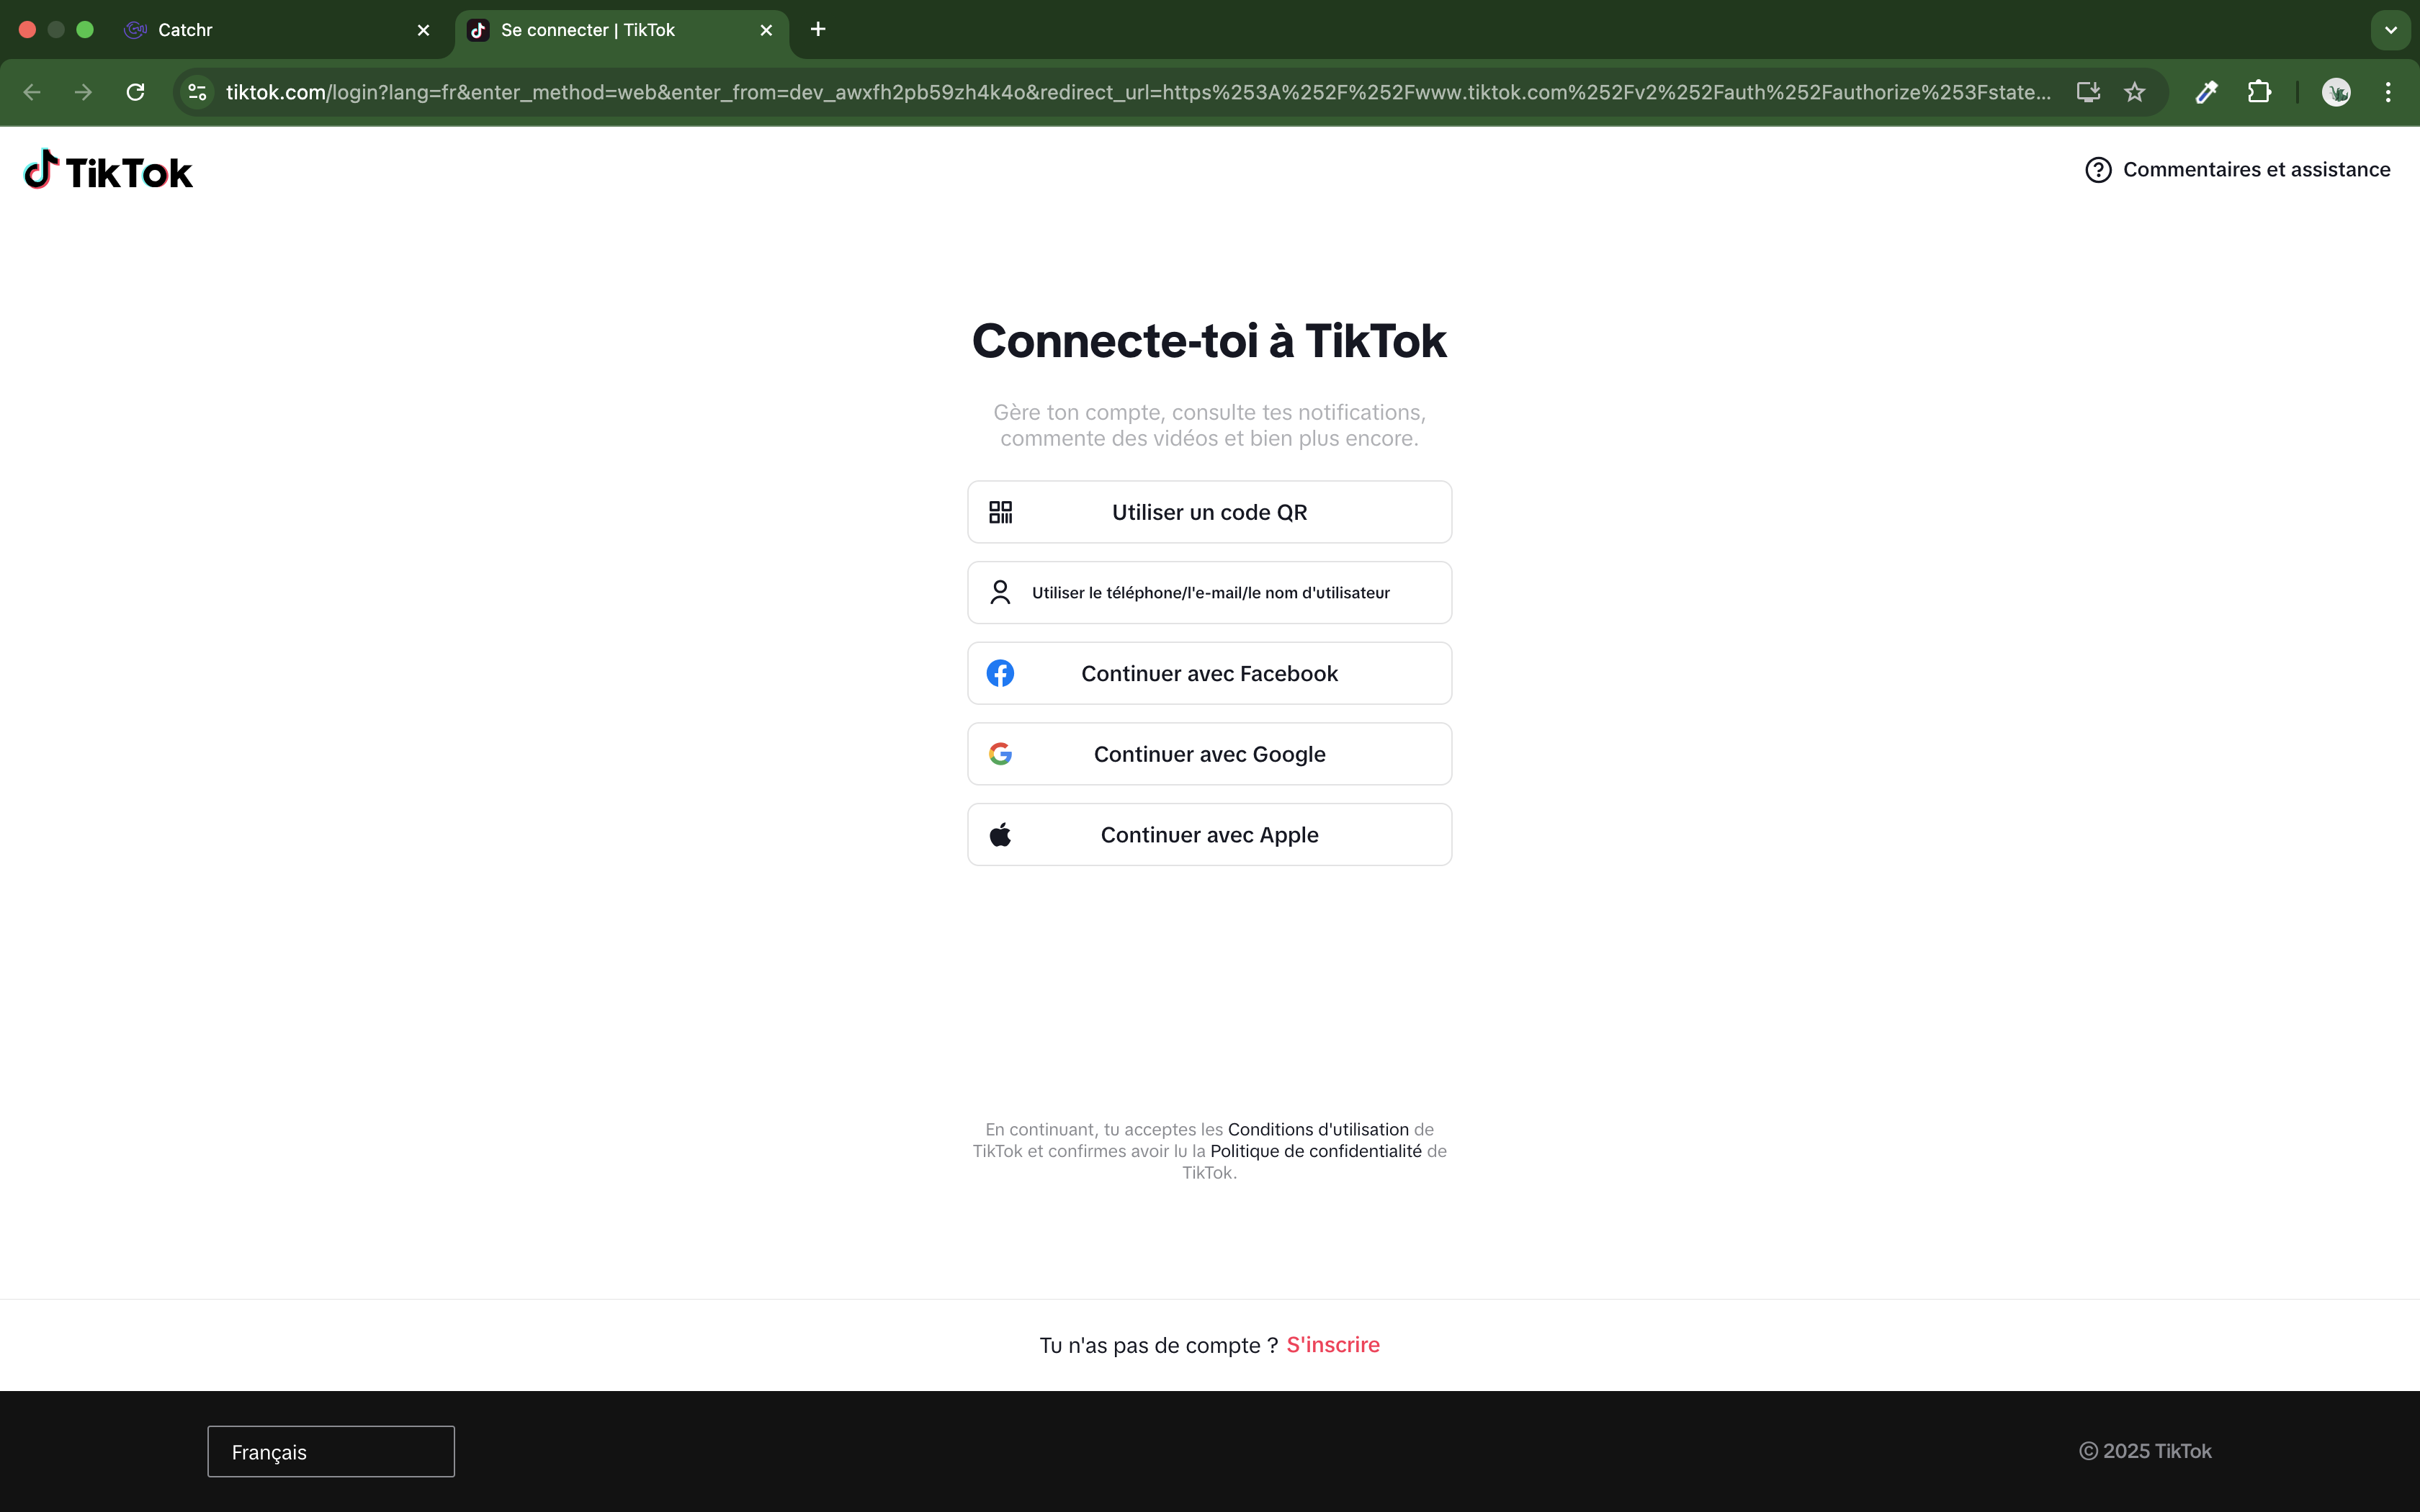Open the Français language dropdown
The image size is (2420, 1512).
tap(331, 1451)
